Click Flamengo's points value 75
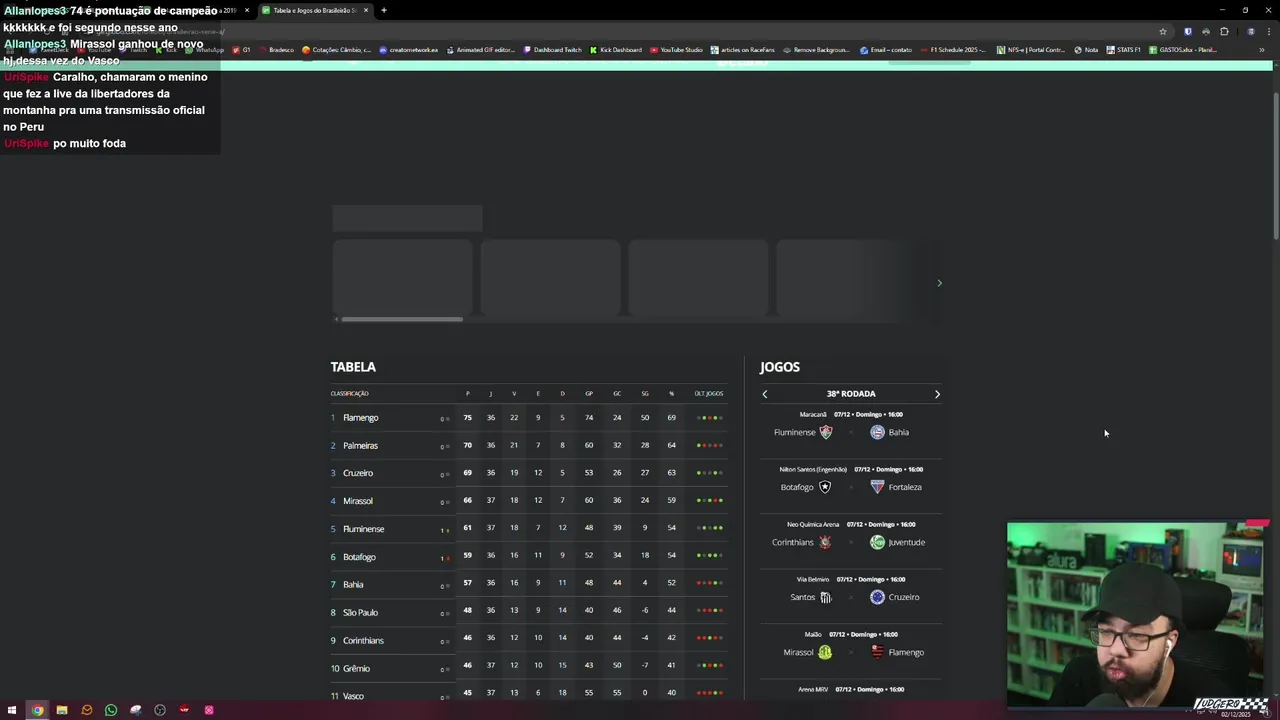The height and width of the screenshot is (720, 1280). [467, 418]
